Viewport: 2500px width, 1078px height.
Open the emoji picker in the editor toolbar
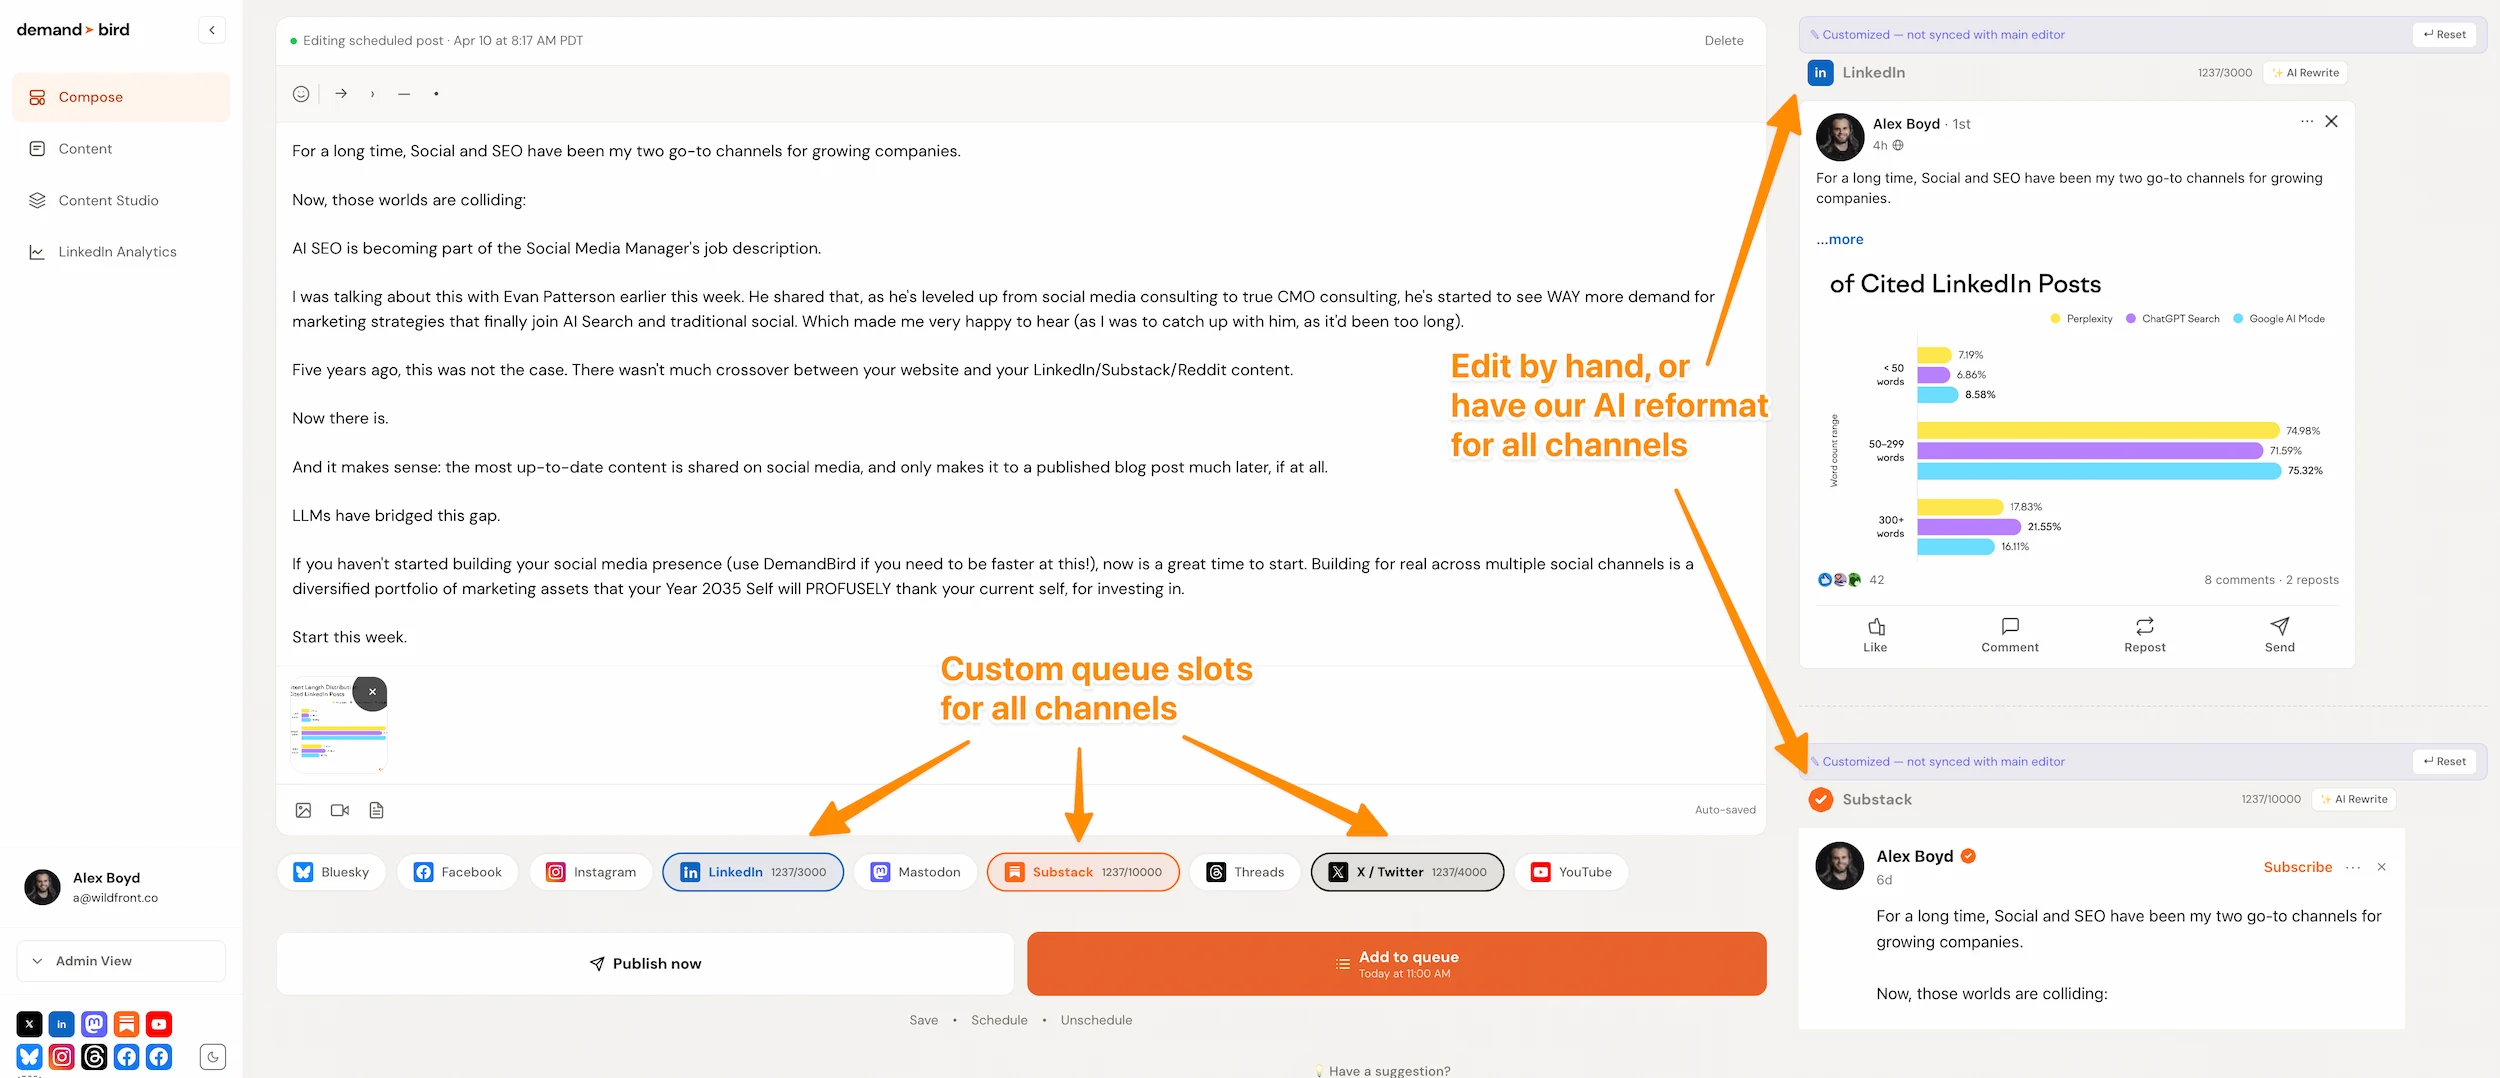[300, 93]
